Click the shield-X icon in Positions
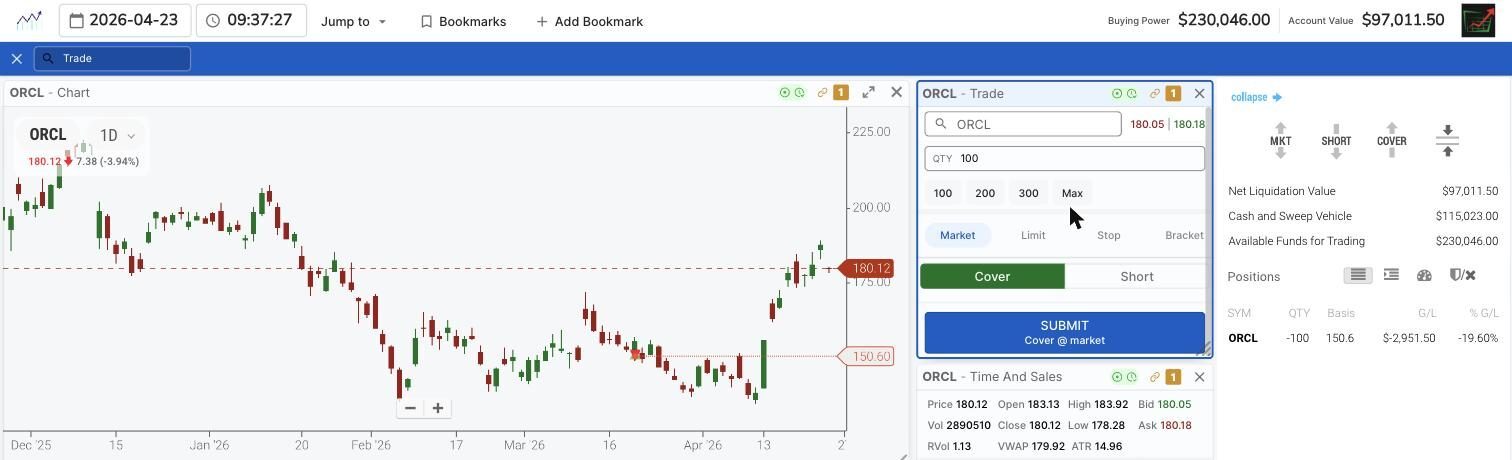Viewport: 1512px width, 460px height. (x=1462, y=275)
